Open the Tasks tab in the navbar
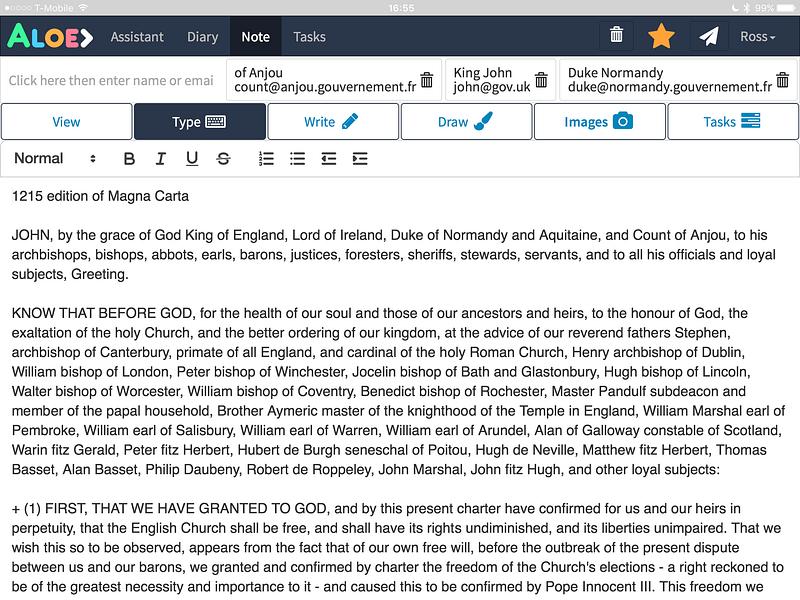This screenshot has width=800, height=600. (309, 37)
